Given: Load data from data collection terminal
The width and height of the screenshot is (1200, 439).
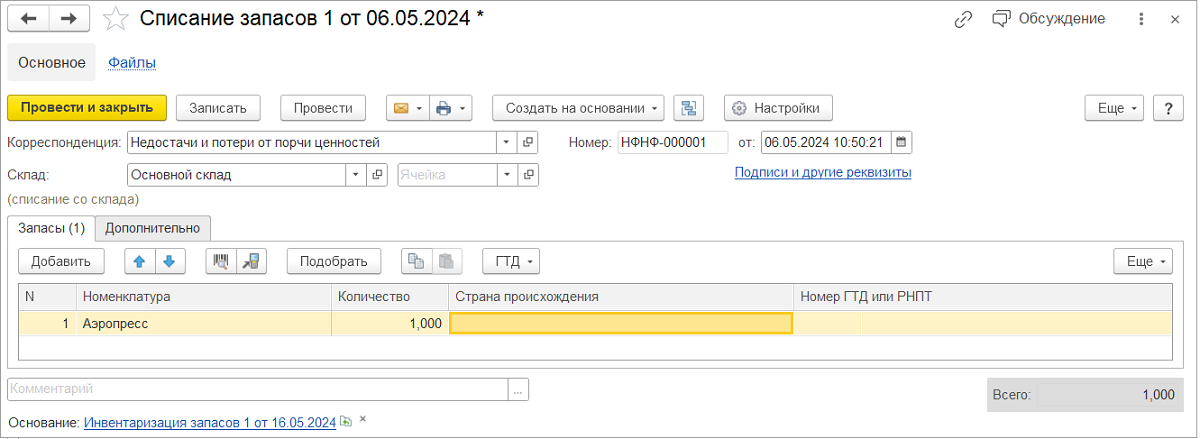Looking at the screenshot, I should coord(252,261).
